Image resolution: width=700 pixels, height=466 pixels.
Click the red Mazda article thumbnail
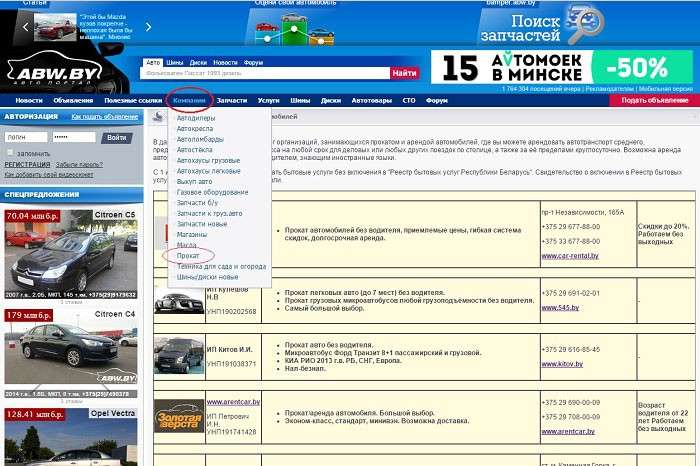click(55, 28)
